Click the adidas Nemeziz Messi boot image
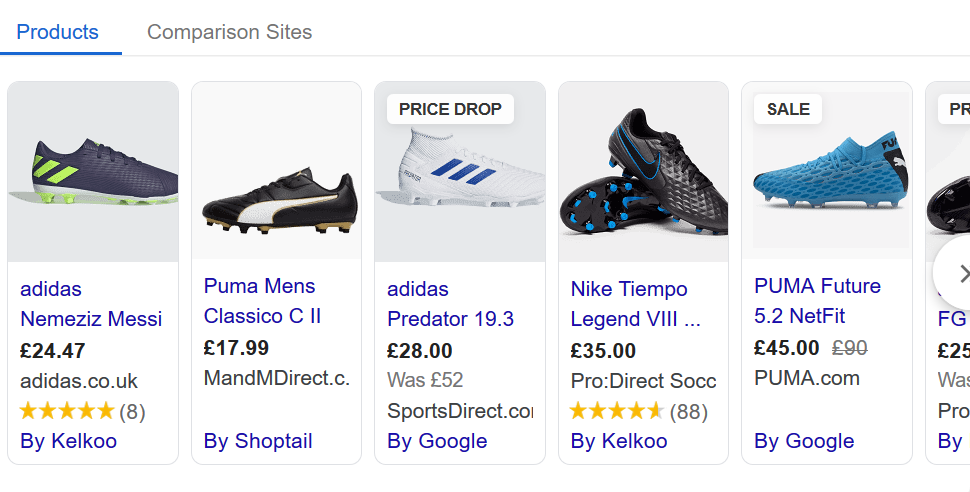 tap(93, 172)
